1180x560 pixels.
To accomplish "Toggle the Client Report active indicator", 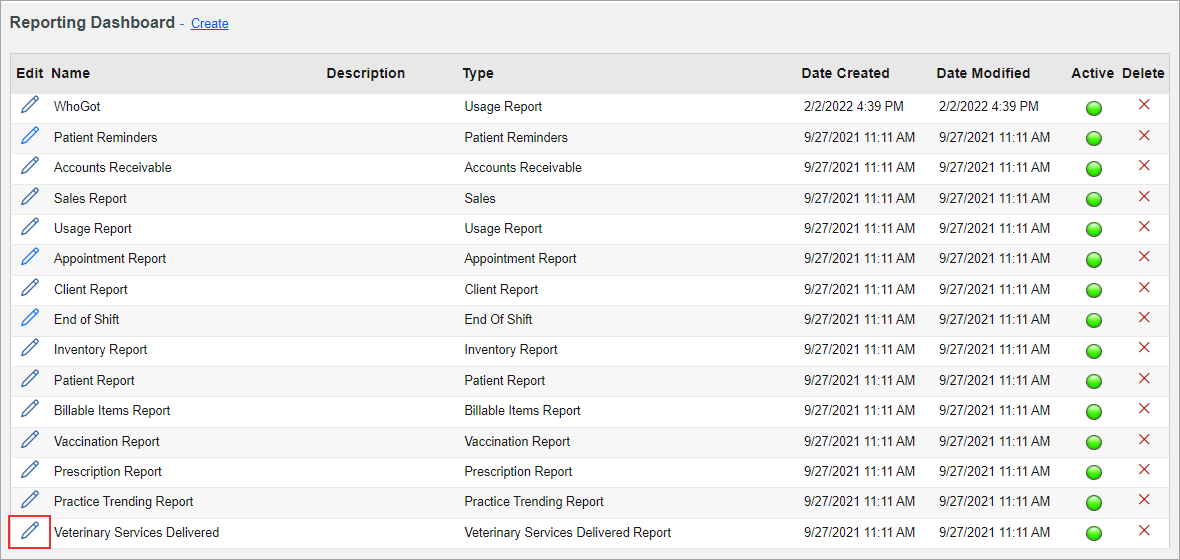I will 1094,291.
